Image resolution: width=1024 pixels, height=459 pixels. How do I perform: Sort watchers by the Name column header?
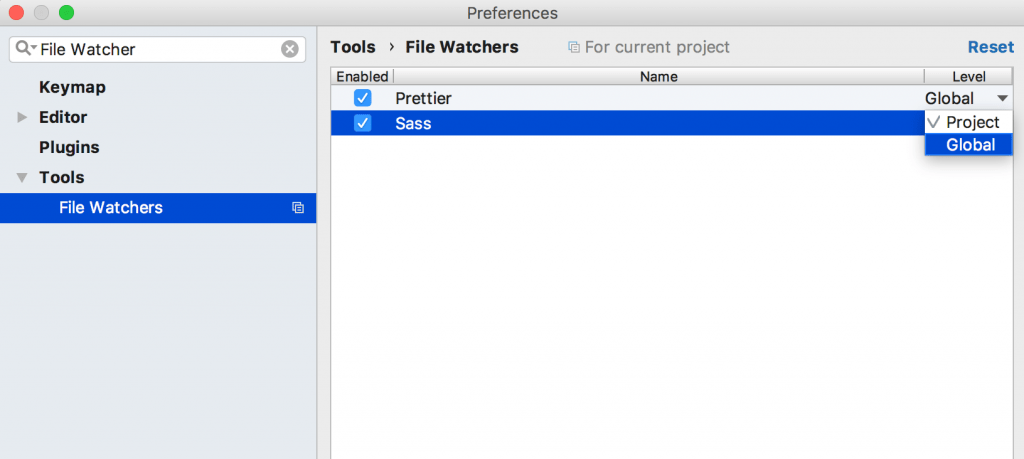pyautogui.click(x=658, y=76)
